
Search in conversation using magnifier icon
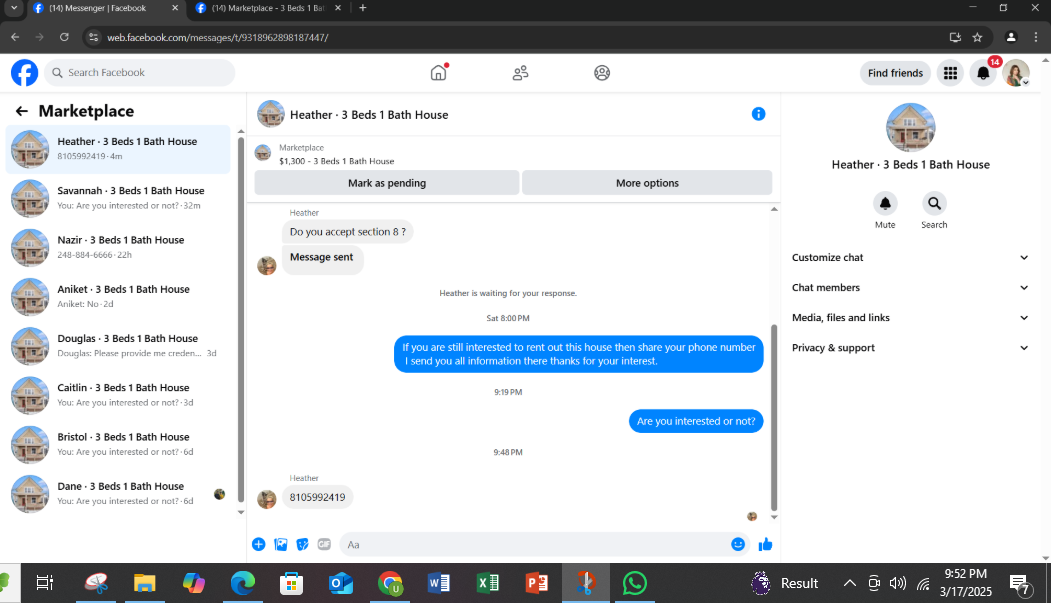click(934, 203)
